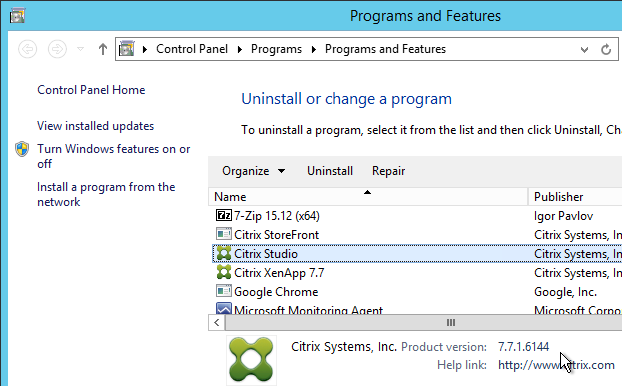Click the Citrix XenApp 7.7 icon

point(224,273)
